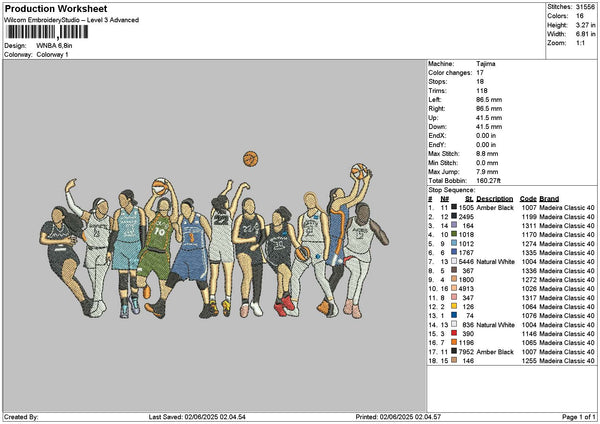
Task: Select the Machine Tajima entry
Action: click(x=485, y=63)
